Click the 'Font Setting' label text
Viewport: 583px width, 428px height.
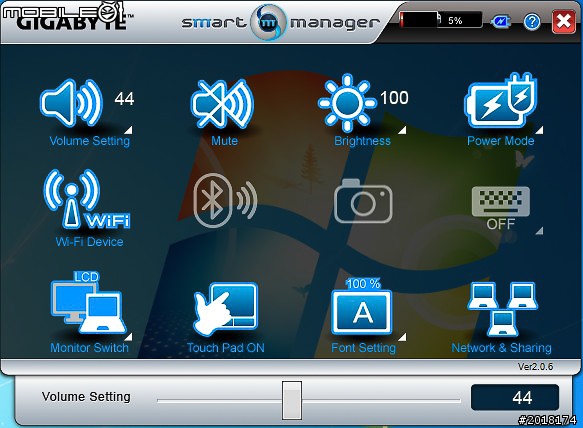[x=364, y=348]
